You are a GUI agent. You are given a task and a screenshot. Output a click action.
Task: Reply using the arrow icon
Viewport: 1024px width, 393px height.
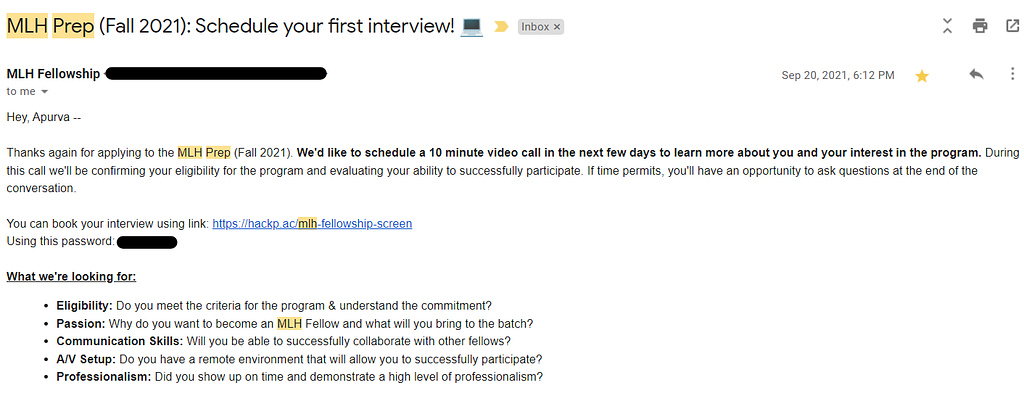tap(976, 74)
